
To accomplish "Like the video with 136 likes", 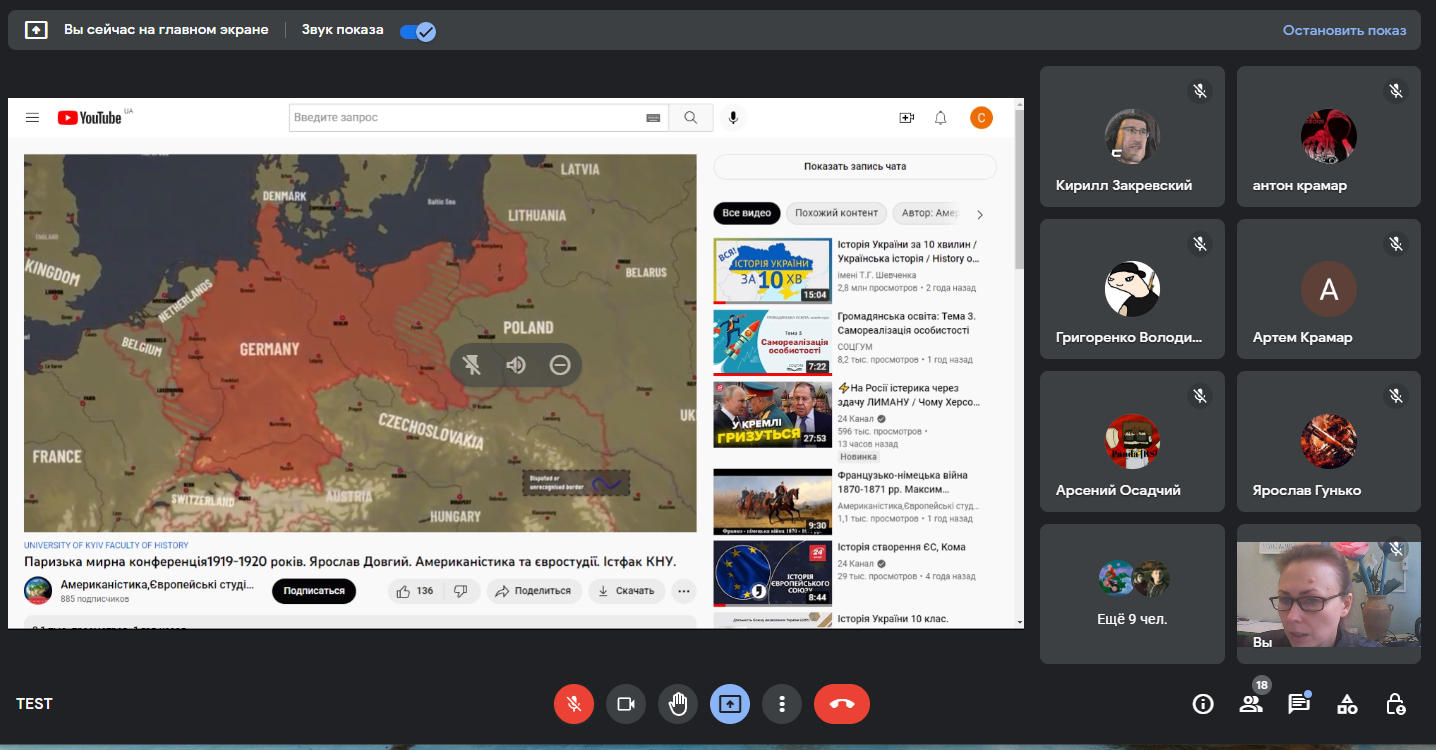I will point(415,591).
